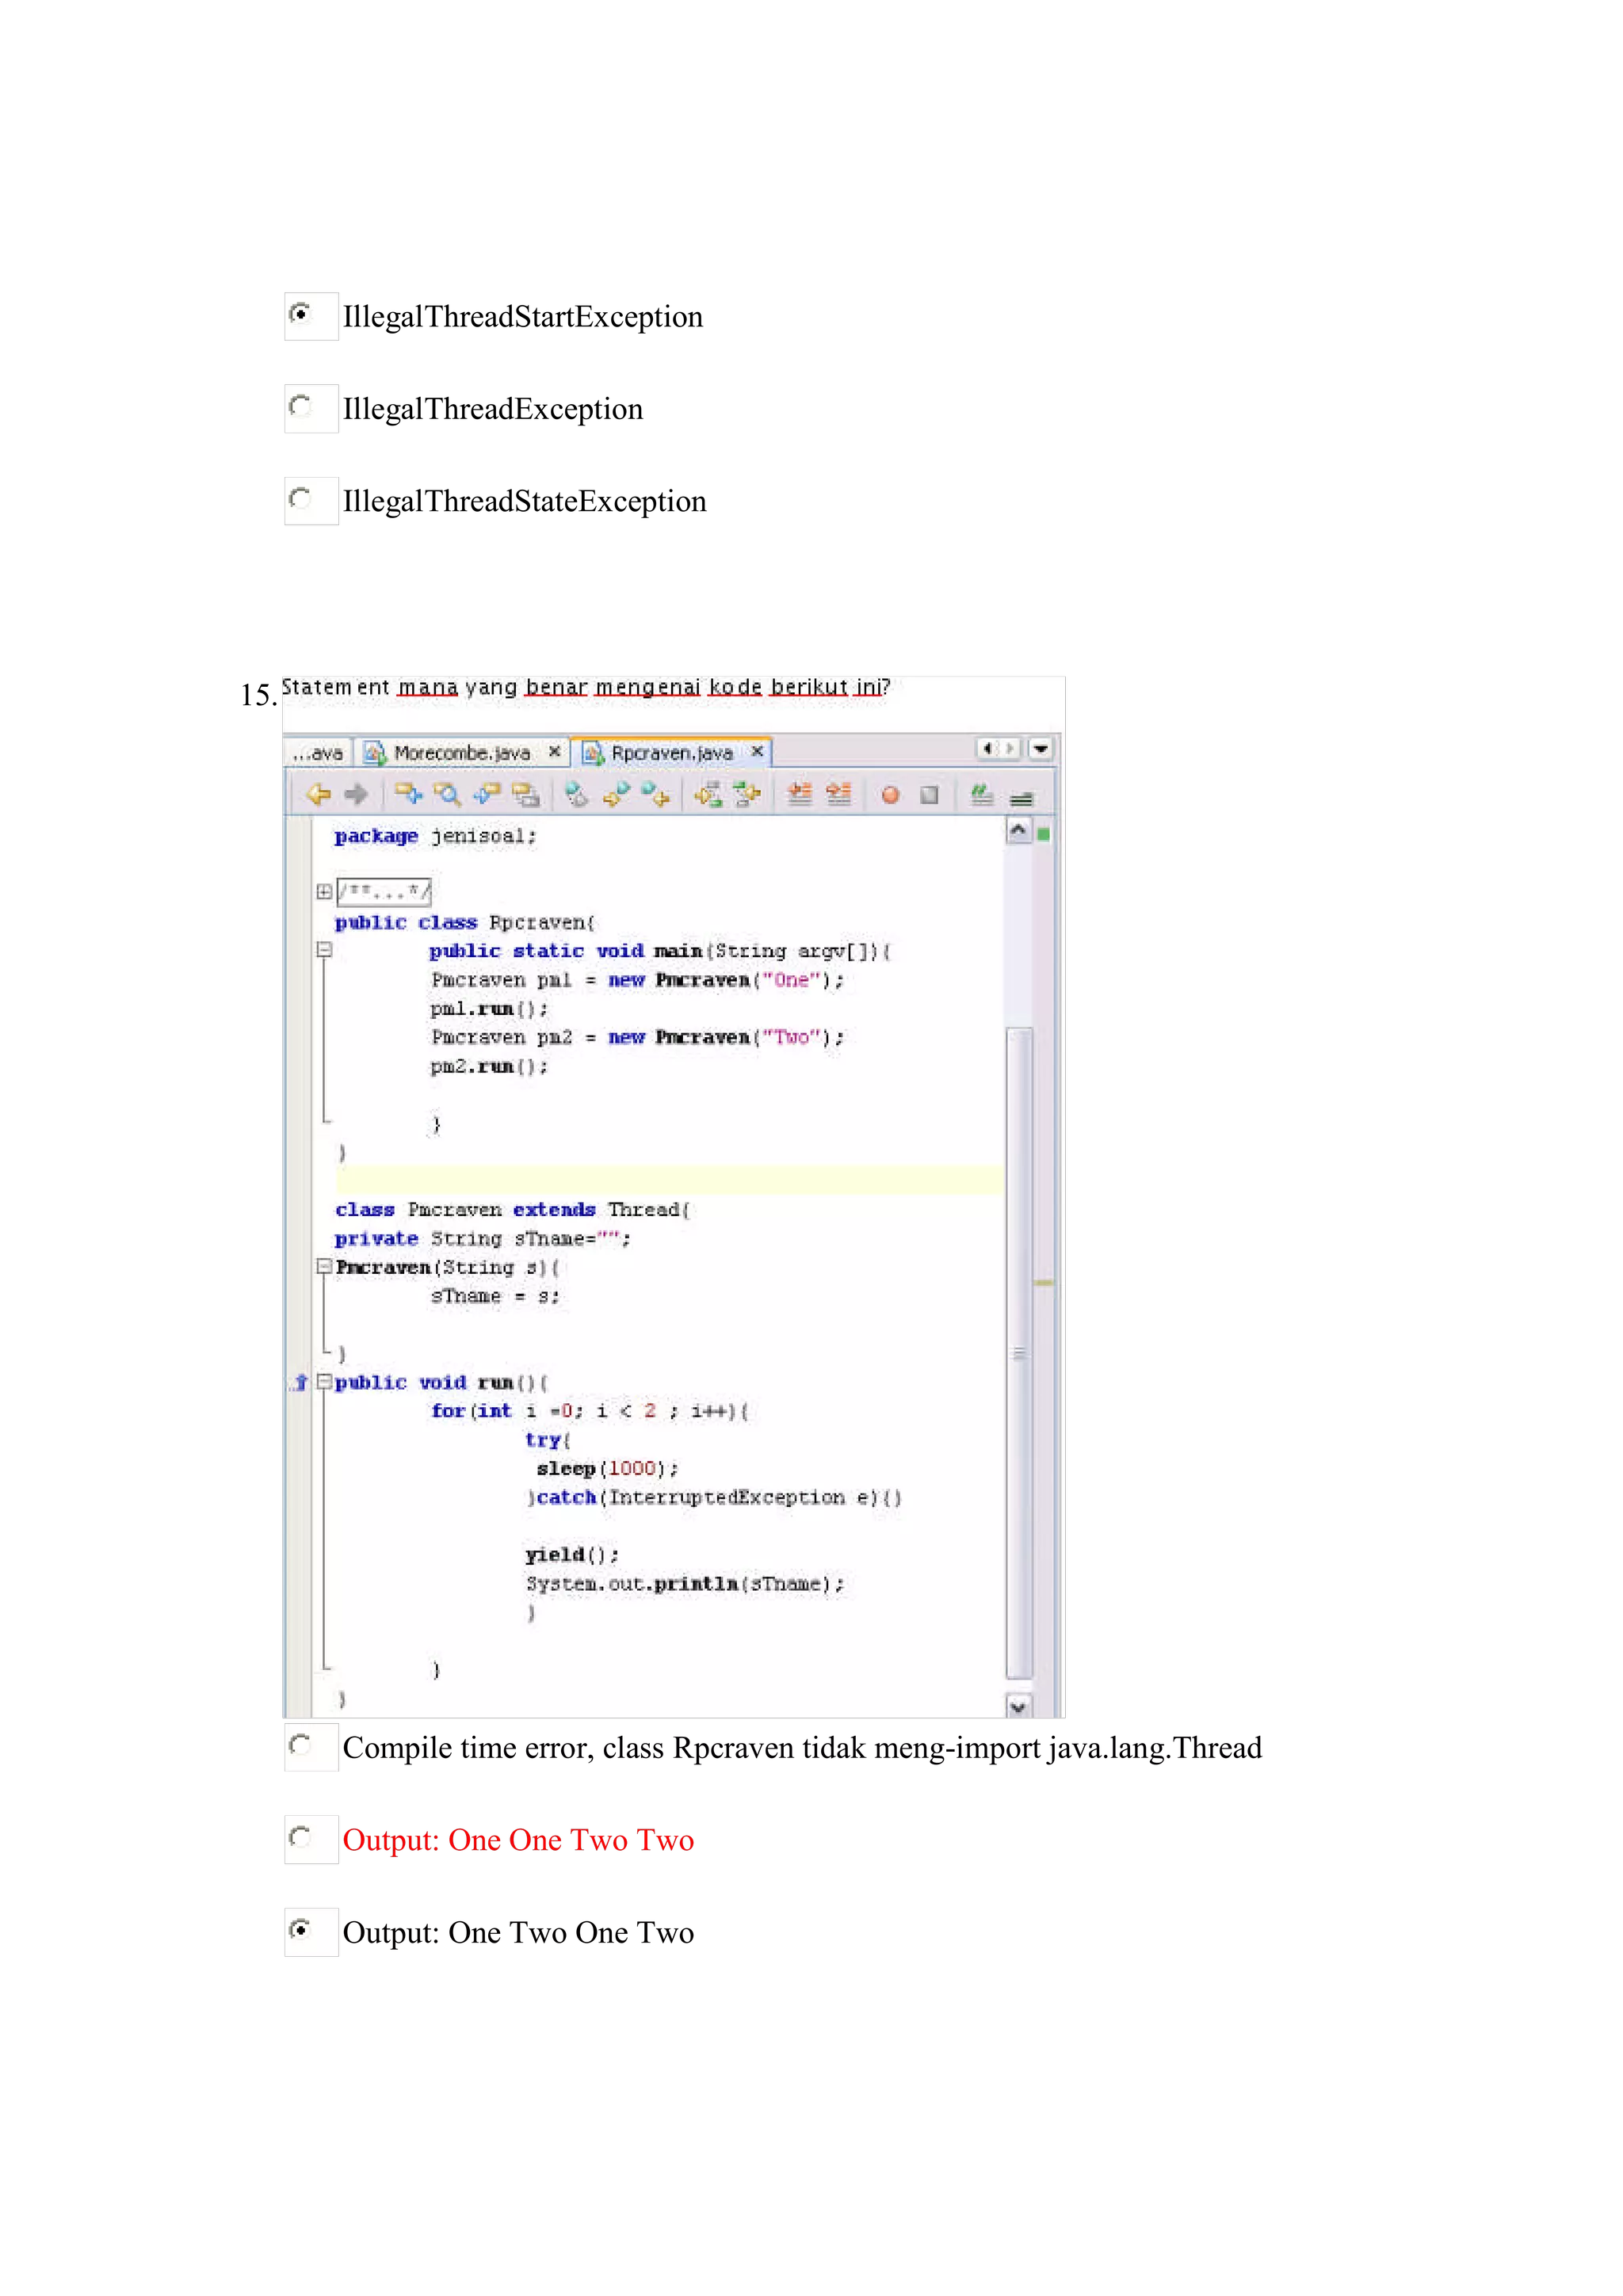Click the editor scrollbar down arrow

pyautogui.click(x=1018, y=1706)
